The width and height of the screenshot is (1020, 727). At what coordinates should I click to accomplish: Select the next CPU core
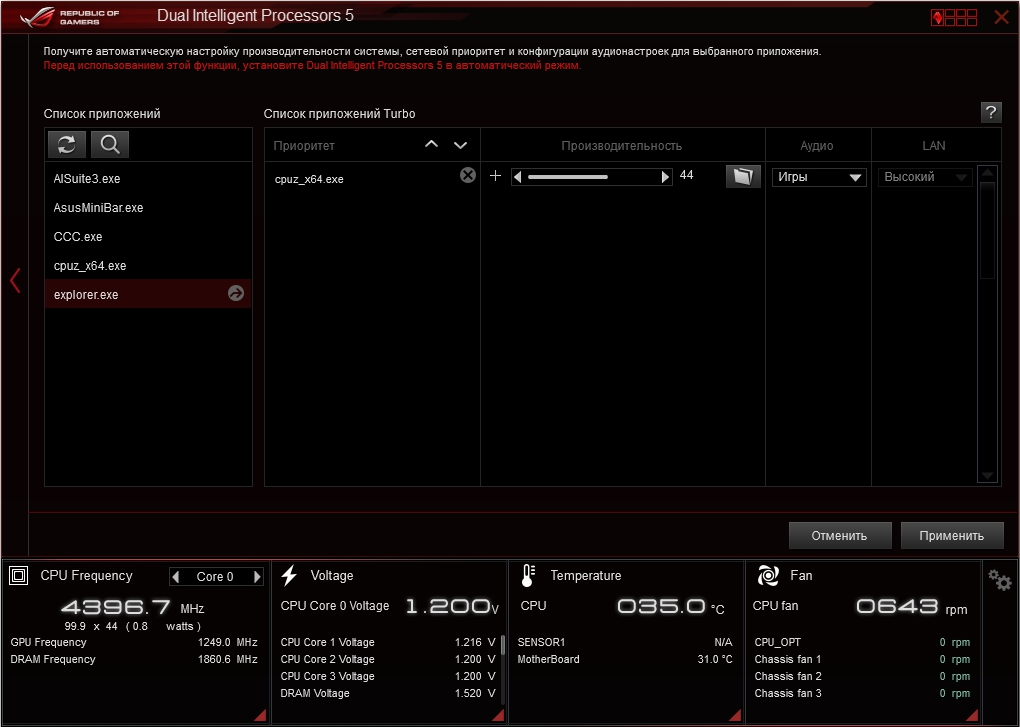click(x=258, y=577)
